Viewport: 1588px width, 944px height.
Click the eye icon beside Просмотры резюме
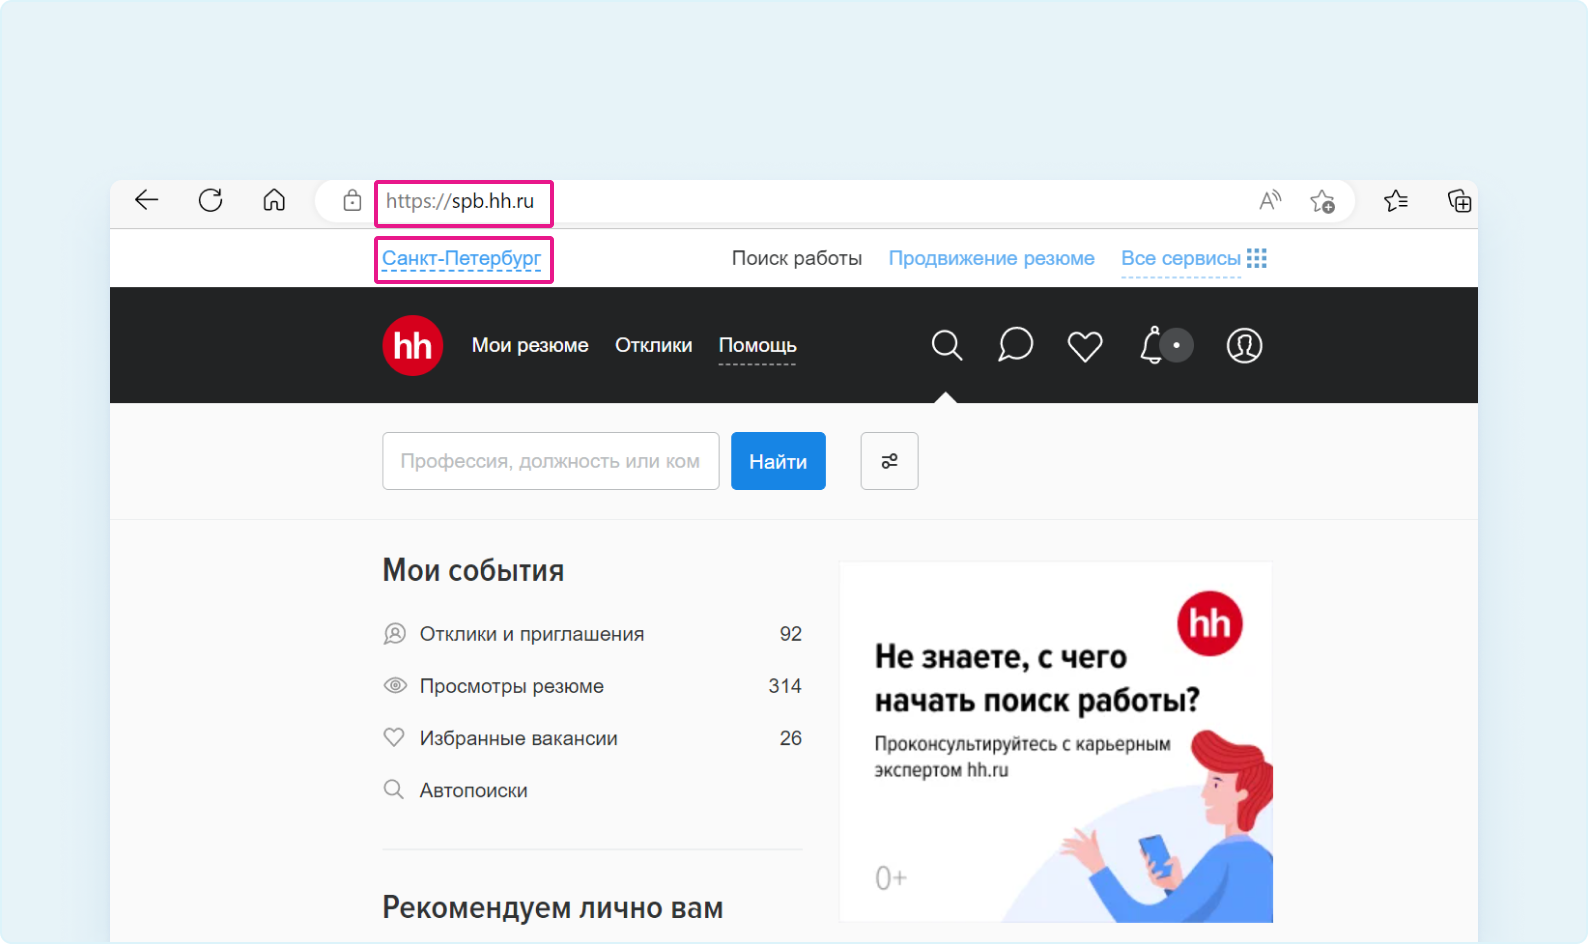click(395, 686)
